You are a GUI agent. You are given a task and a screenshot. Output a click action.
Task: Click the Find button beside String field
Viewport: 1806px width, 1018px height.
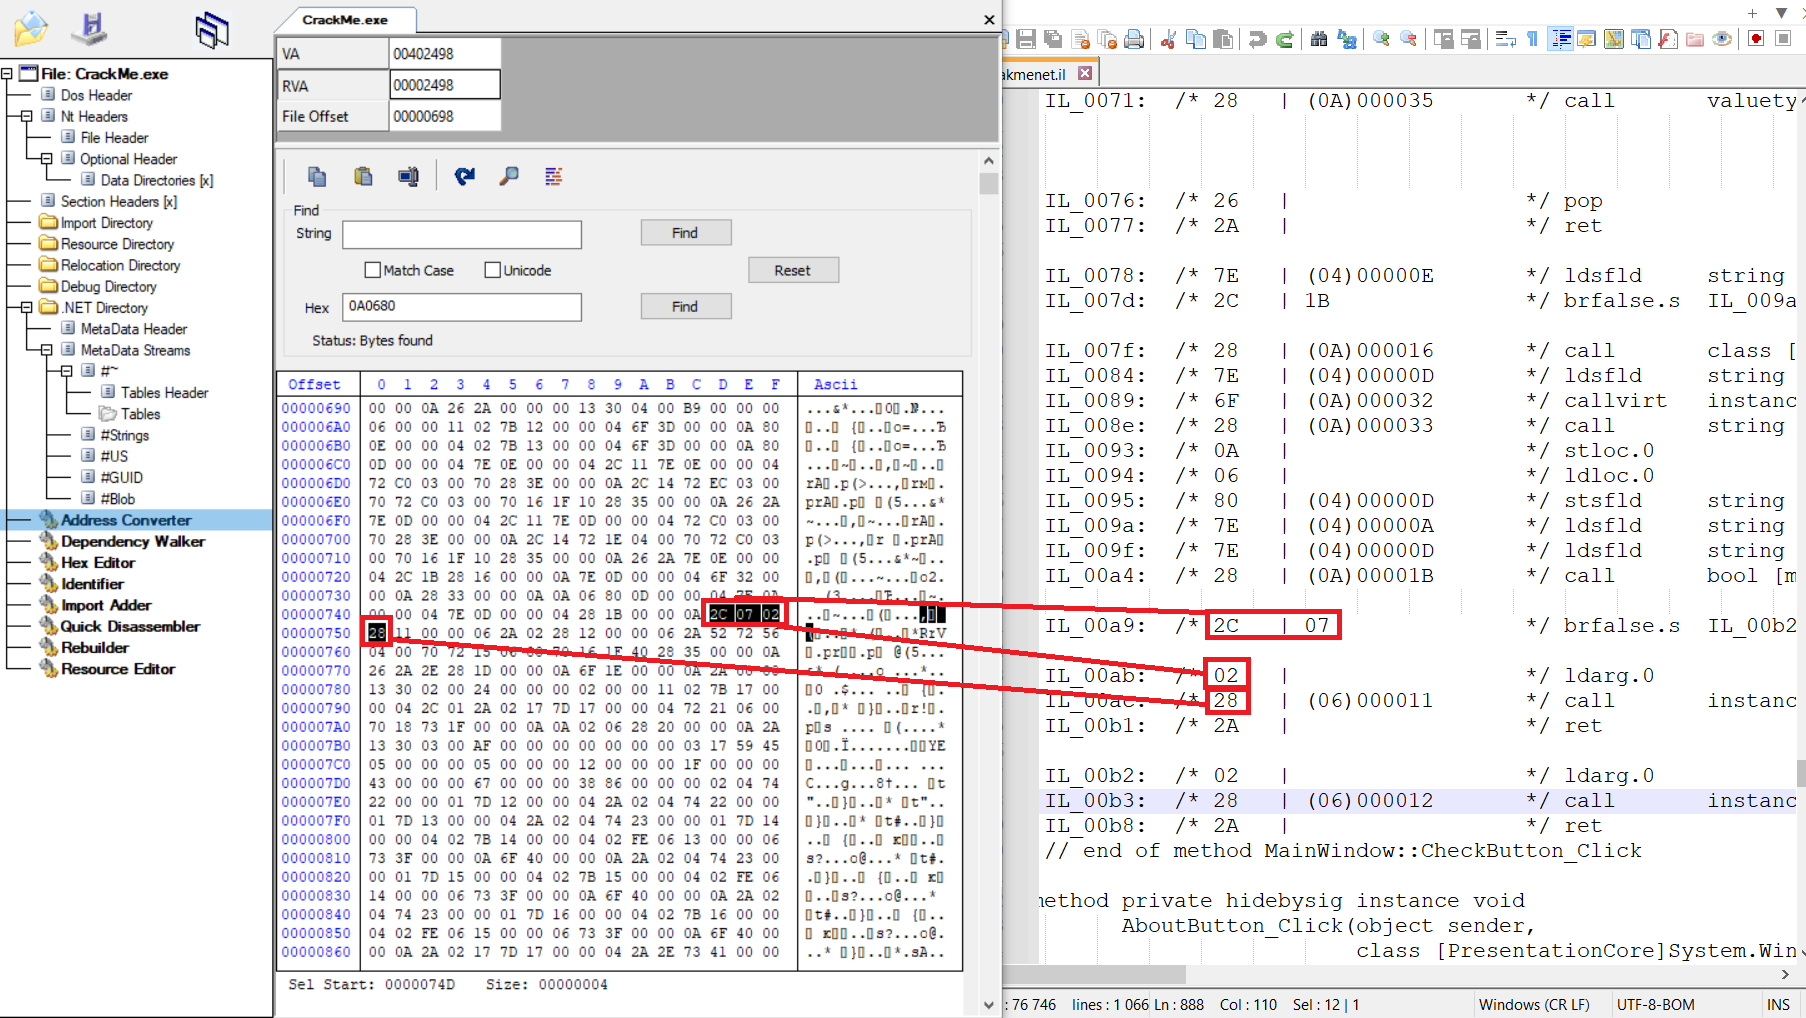[685, 233]
